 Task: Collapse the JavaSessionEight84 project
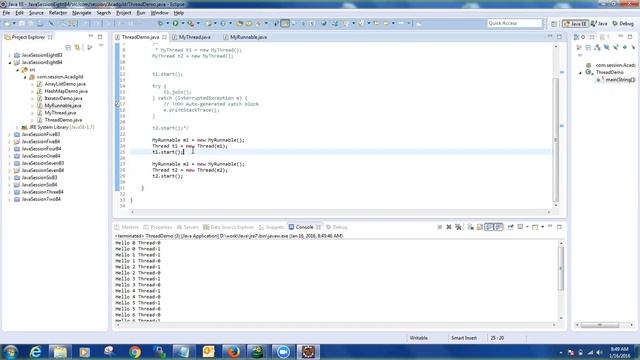[x=10, y=62]
